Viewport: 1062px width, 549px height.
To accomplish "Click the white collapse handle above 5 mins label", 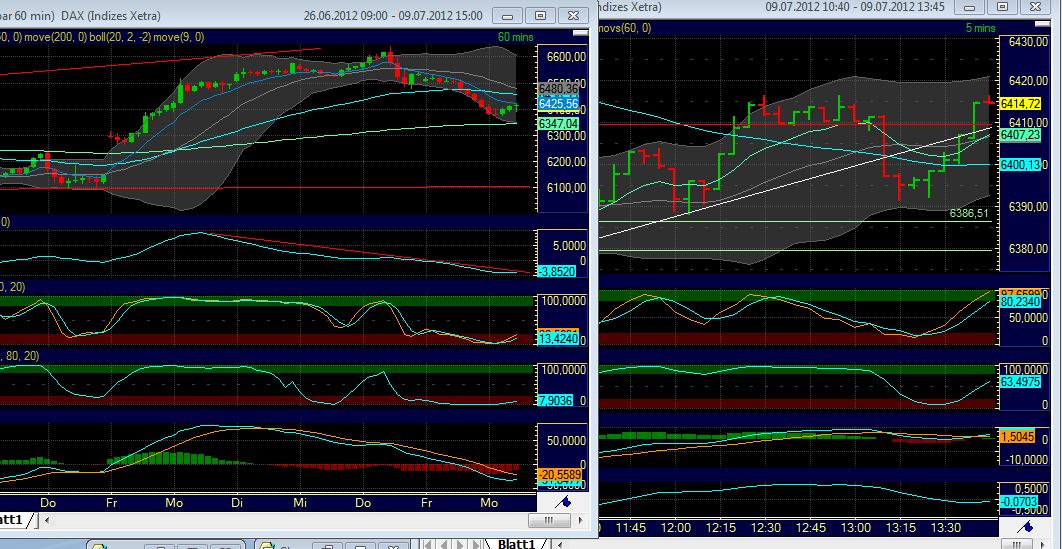I will (x=1043, y=24).
